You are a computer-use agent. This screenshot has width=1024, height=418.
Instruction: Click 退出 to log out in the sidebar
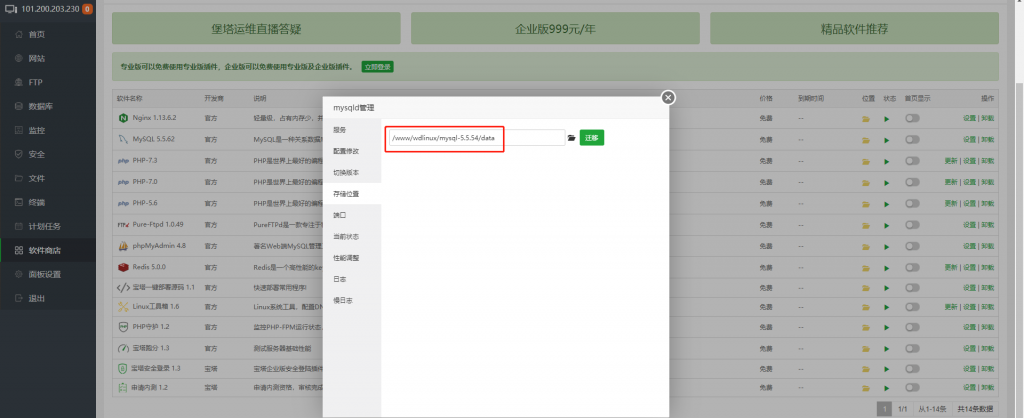[48, 298]
